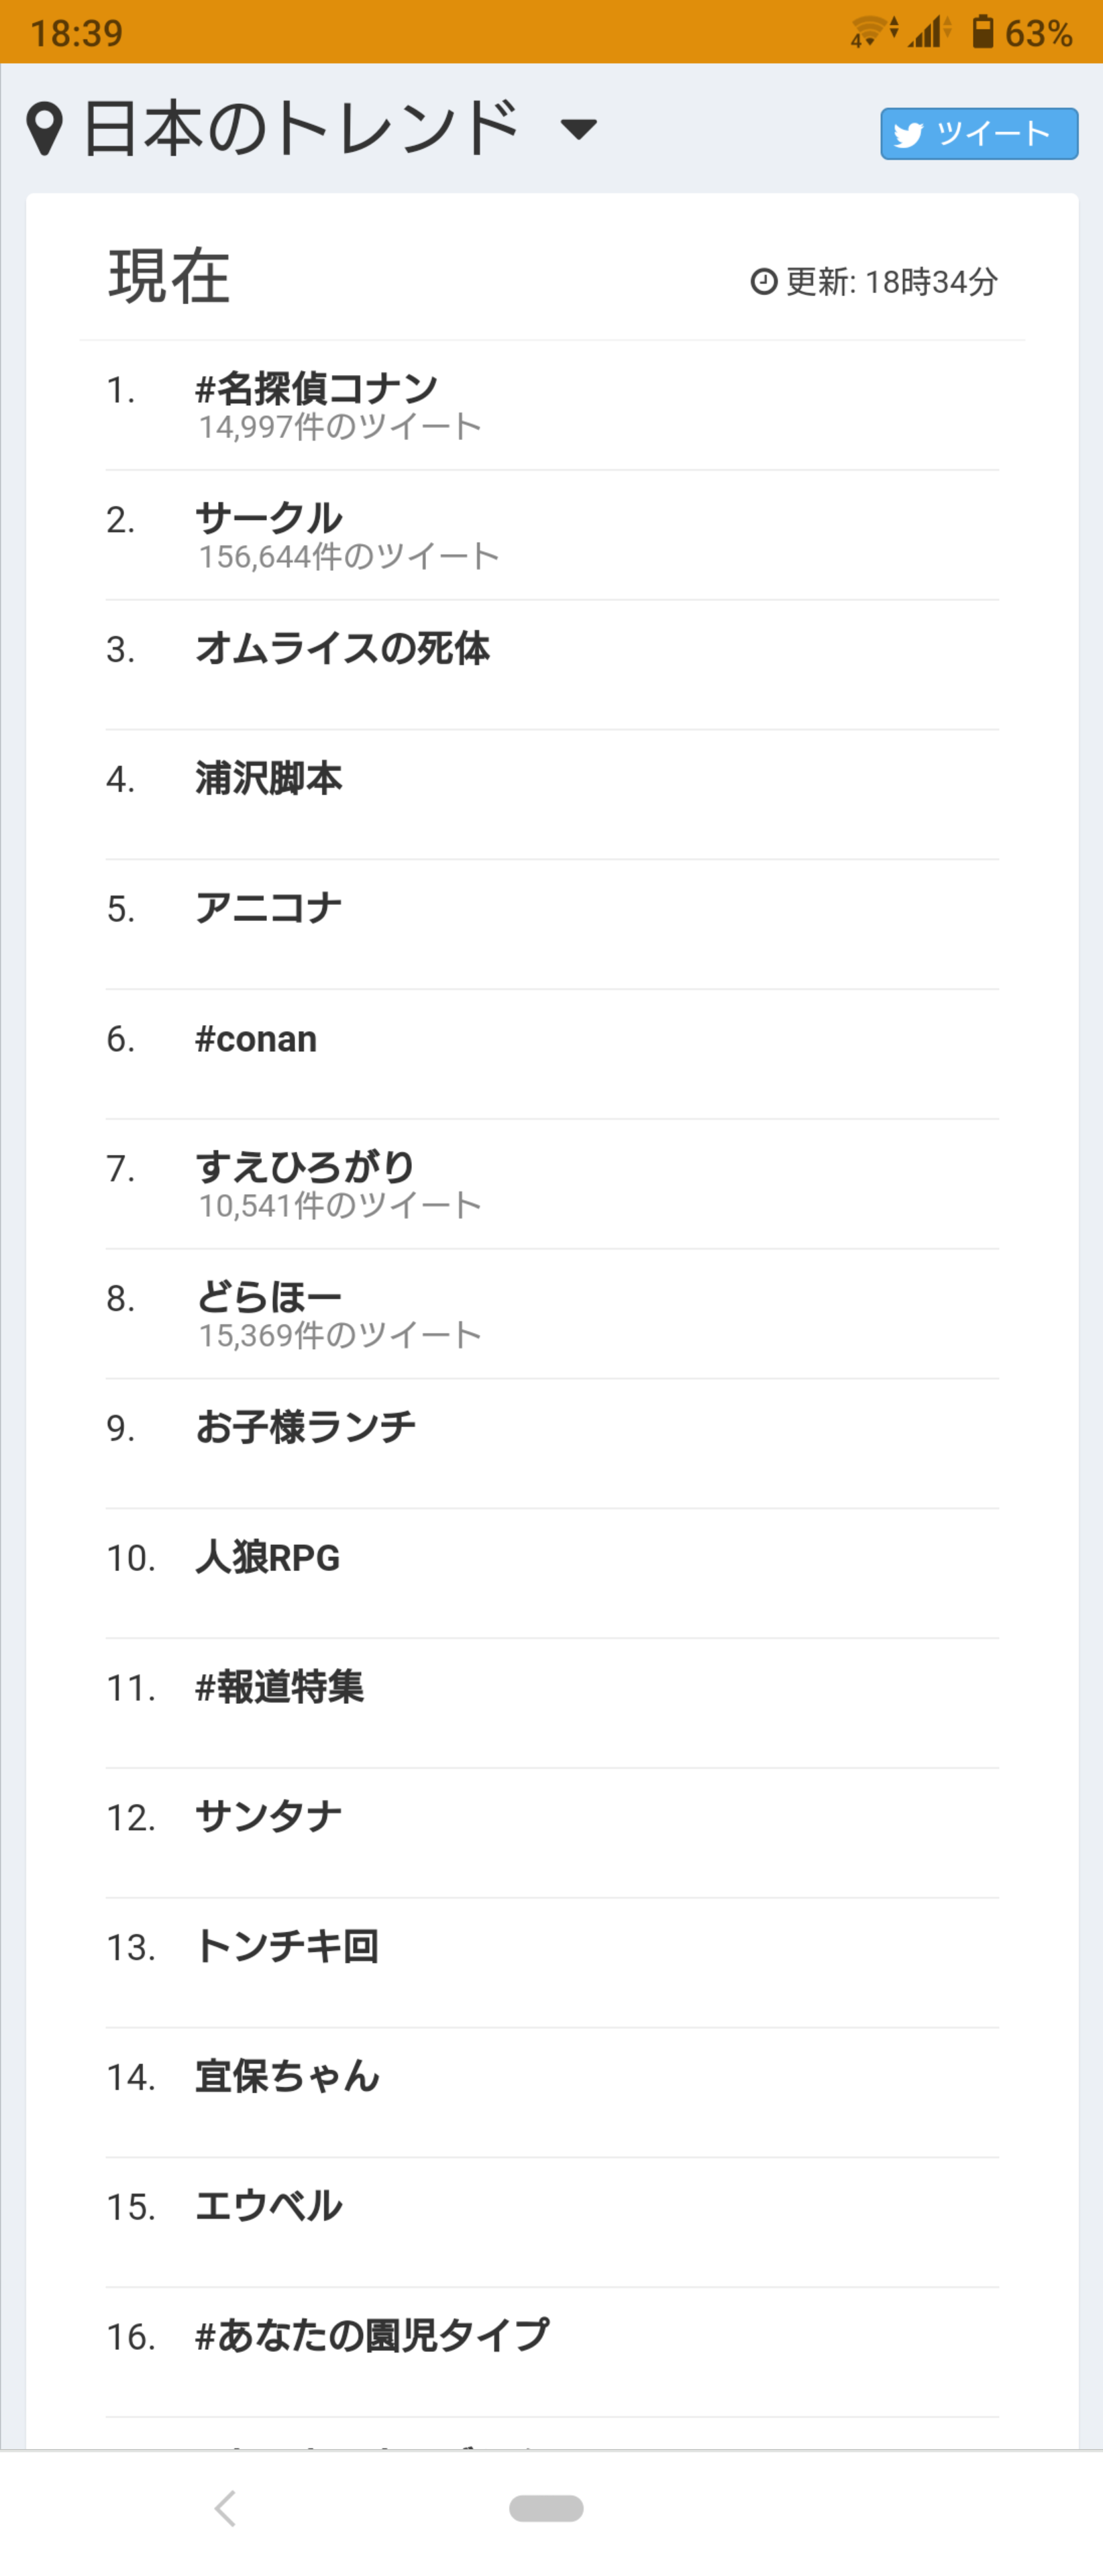Tap the home pill navigation handle
Image resolution: width=1103 pixels, height=2576 pixels.
[546, 2507]
